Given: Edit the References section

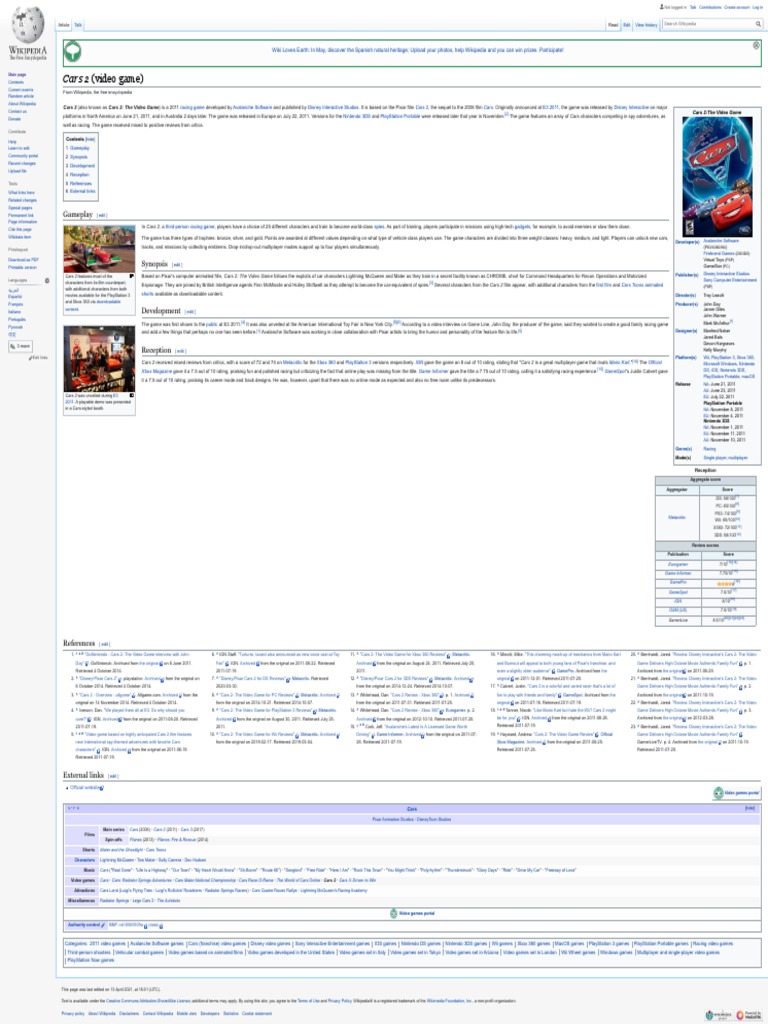Looking at the screenshot, I should [x=104, y=644].
